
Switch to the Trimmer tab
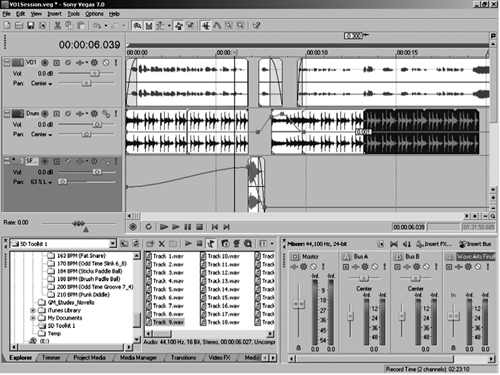pyautogui.click(x=51, y=358)
